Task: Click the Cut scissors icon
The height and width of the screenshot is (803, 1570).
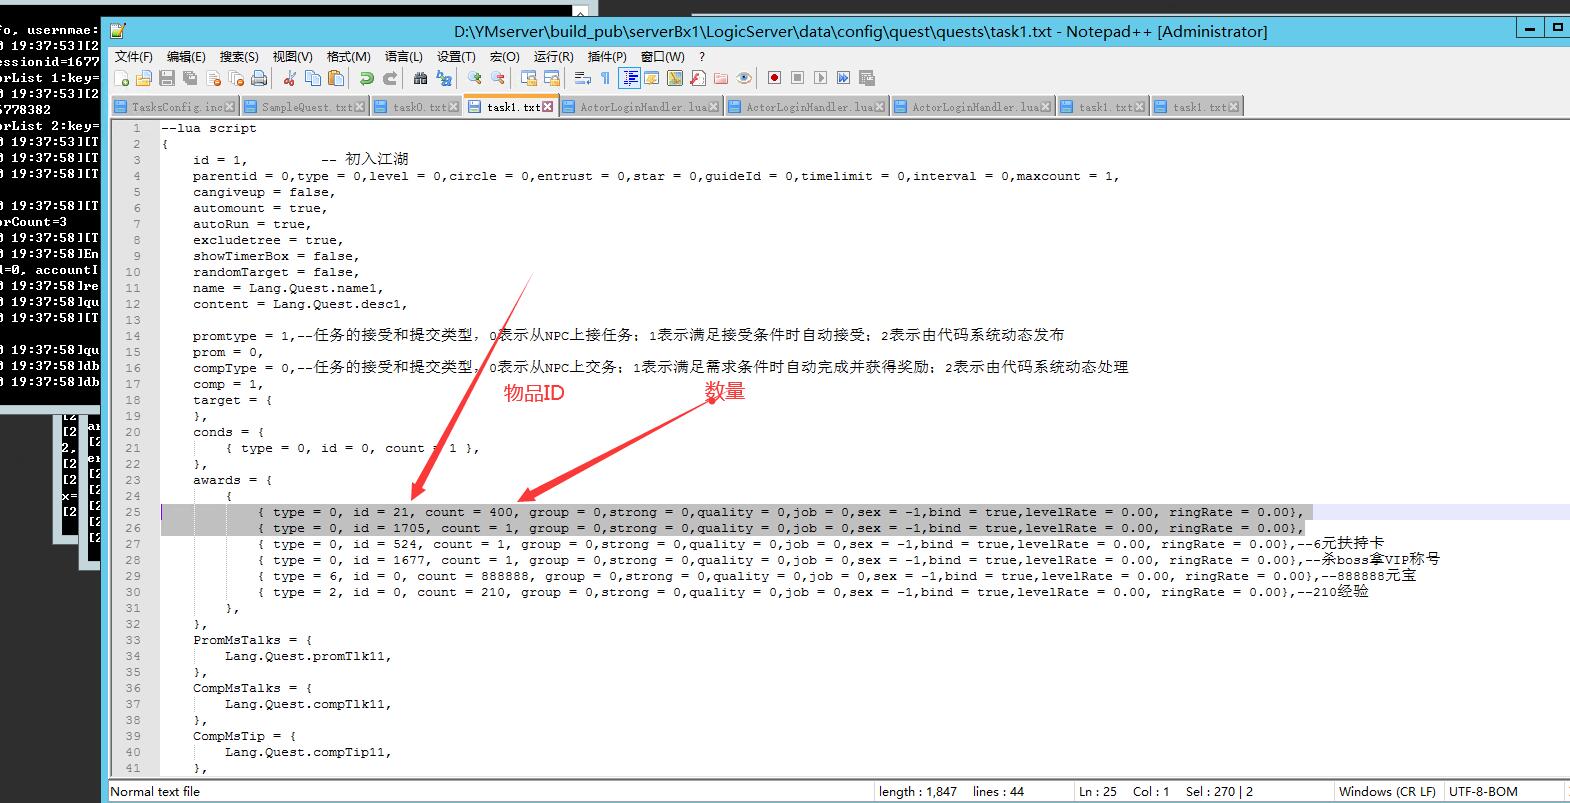Action: [x=290, y=78]
